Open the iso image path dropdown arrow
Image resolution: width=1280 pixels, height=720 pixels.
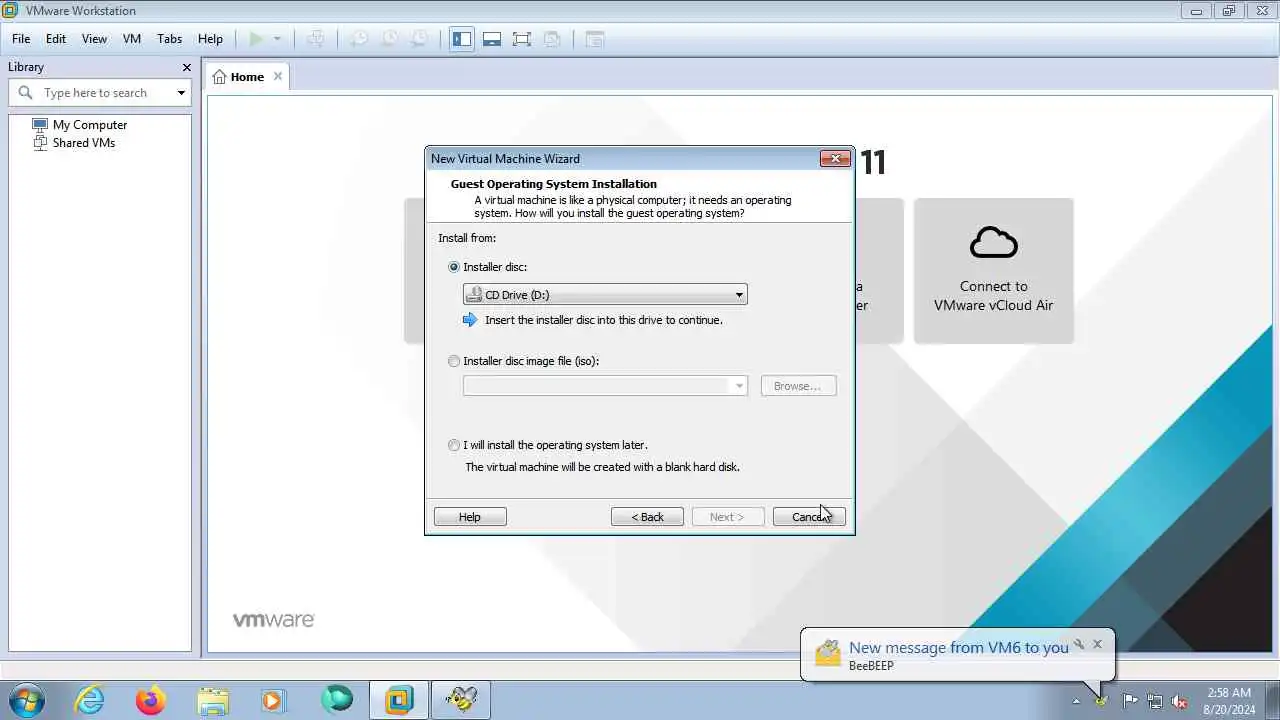(740, 386)
